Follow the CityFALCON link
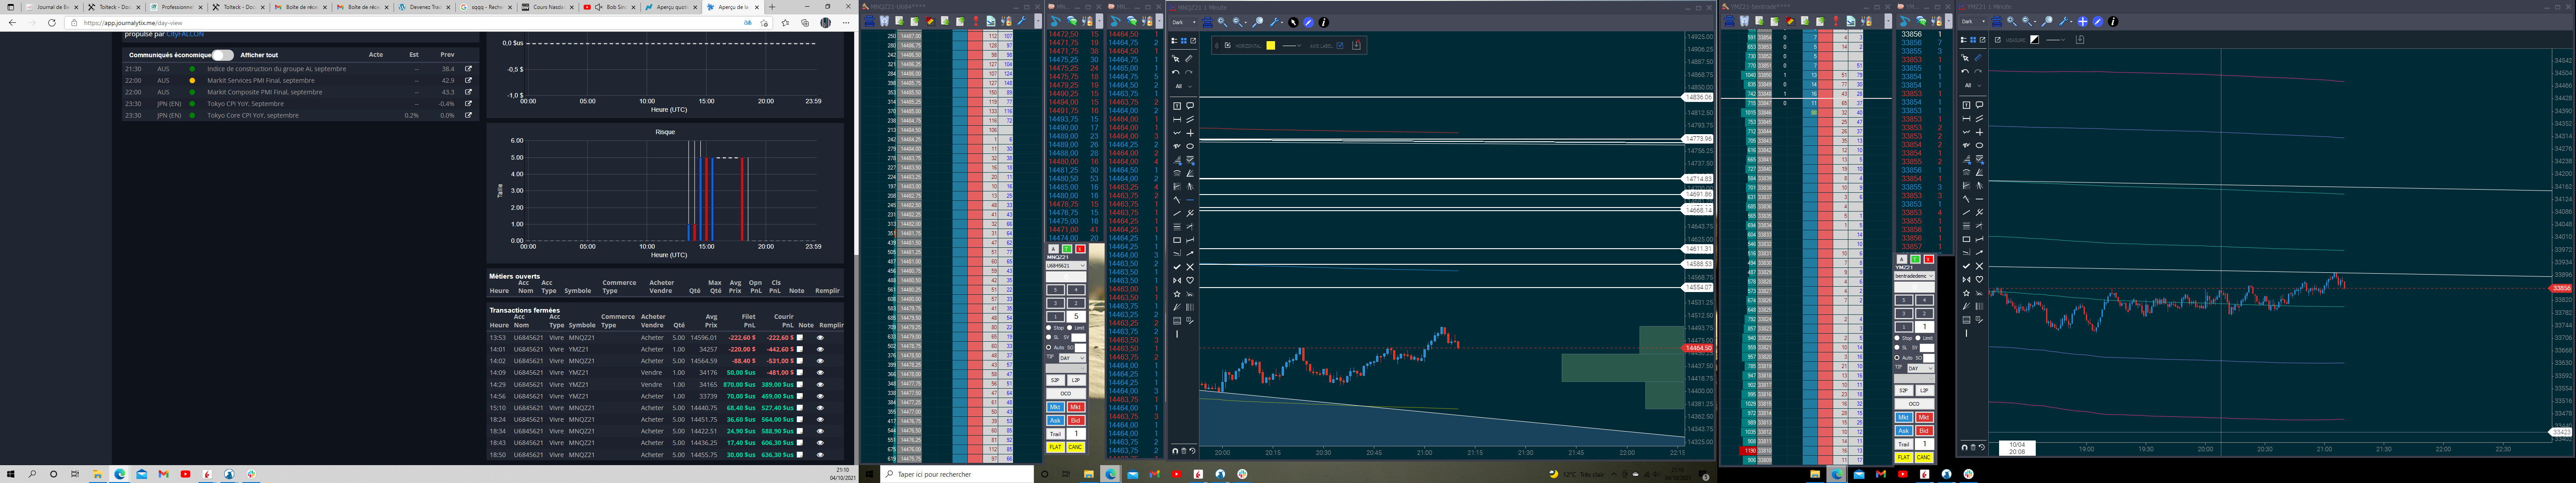Image resolution: width=2576 pixels, height=483 pixels. [185, 34]
